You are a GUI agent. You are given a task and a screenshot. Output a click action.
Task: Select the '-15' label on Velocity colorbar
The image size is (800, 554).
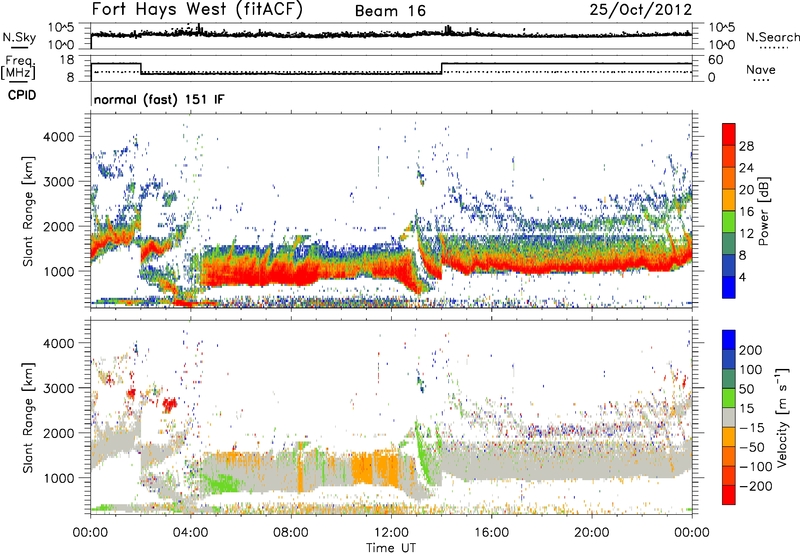[x=752, y=428]
